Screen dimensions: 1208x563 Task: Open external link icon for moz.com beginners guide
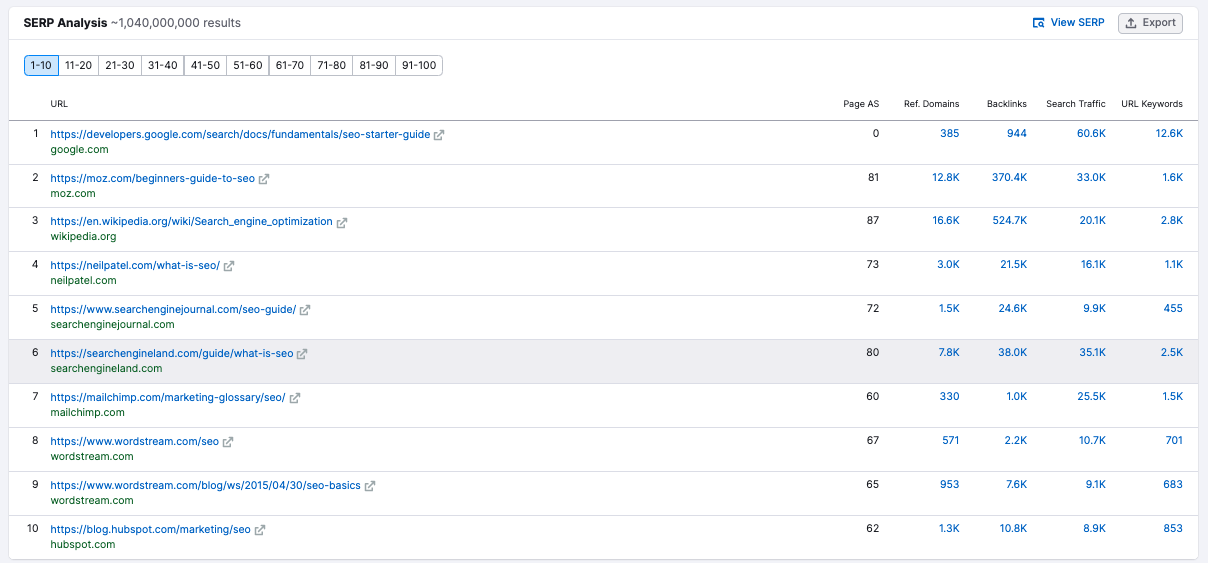coord(264,179)
